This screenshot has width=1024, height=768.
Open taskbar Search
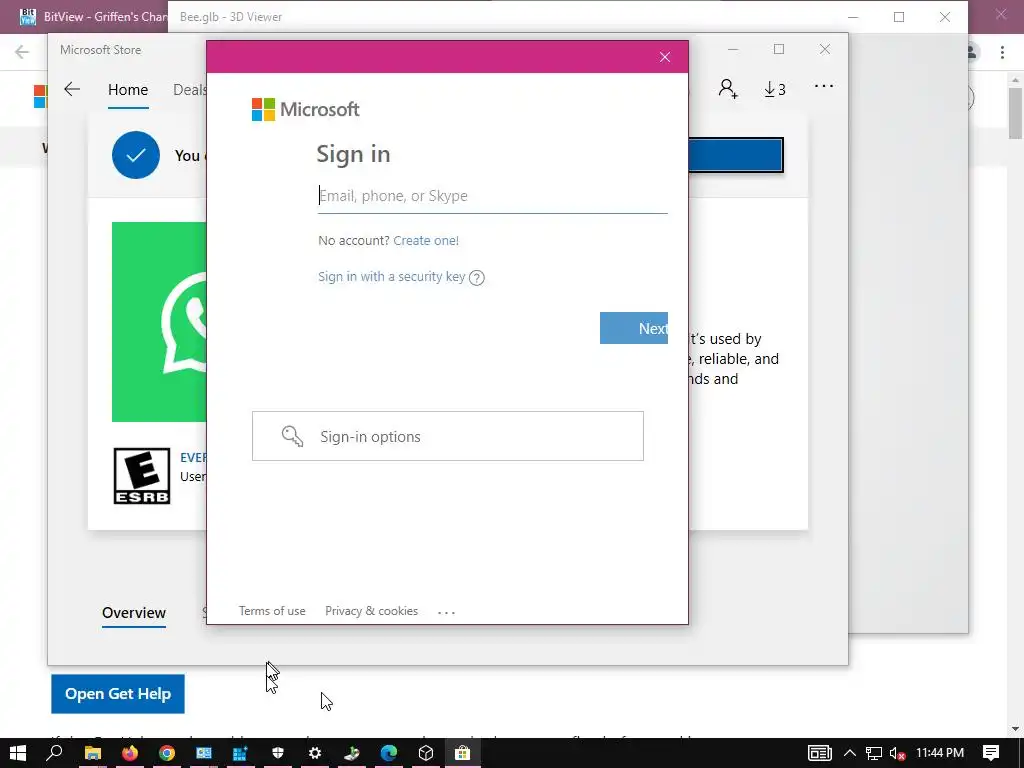click(55, 753)
